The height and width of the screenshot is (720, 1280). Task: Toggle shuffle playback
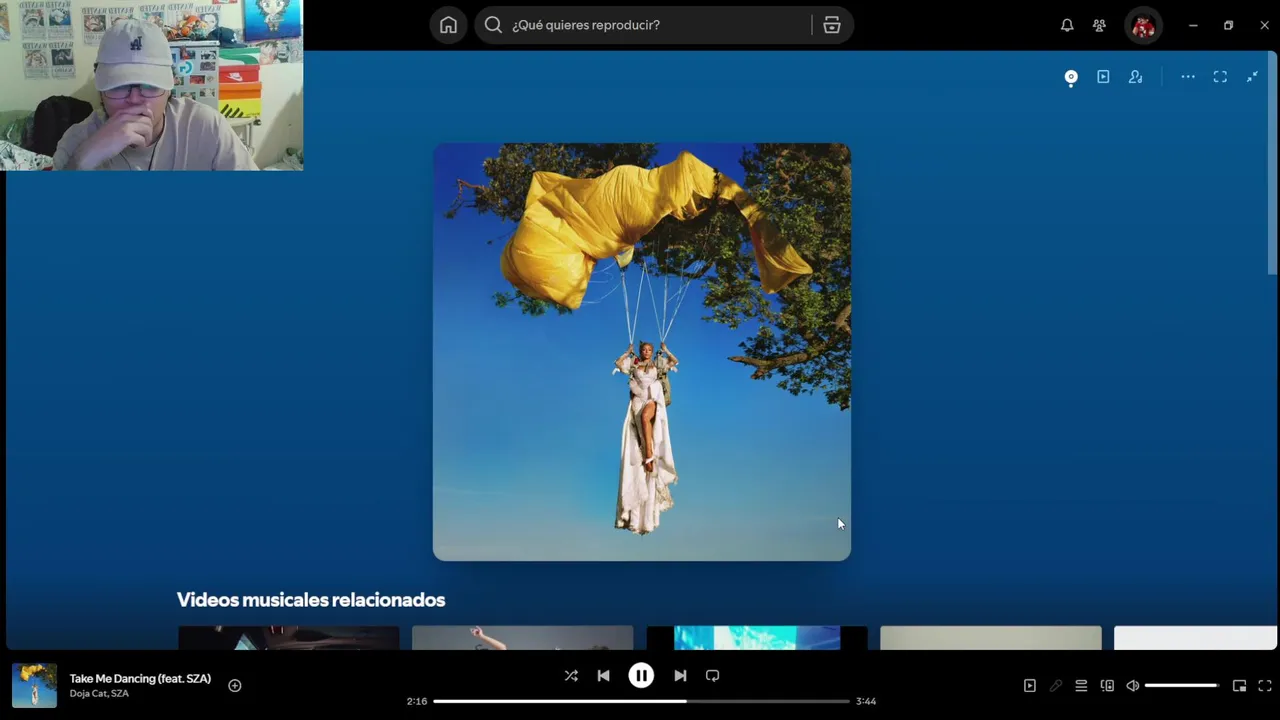pos(571,676)
